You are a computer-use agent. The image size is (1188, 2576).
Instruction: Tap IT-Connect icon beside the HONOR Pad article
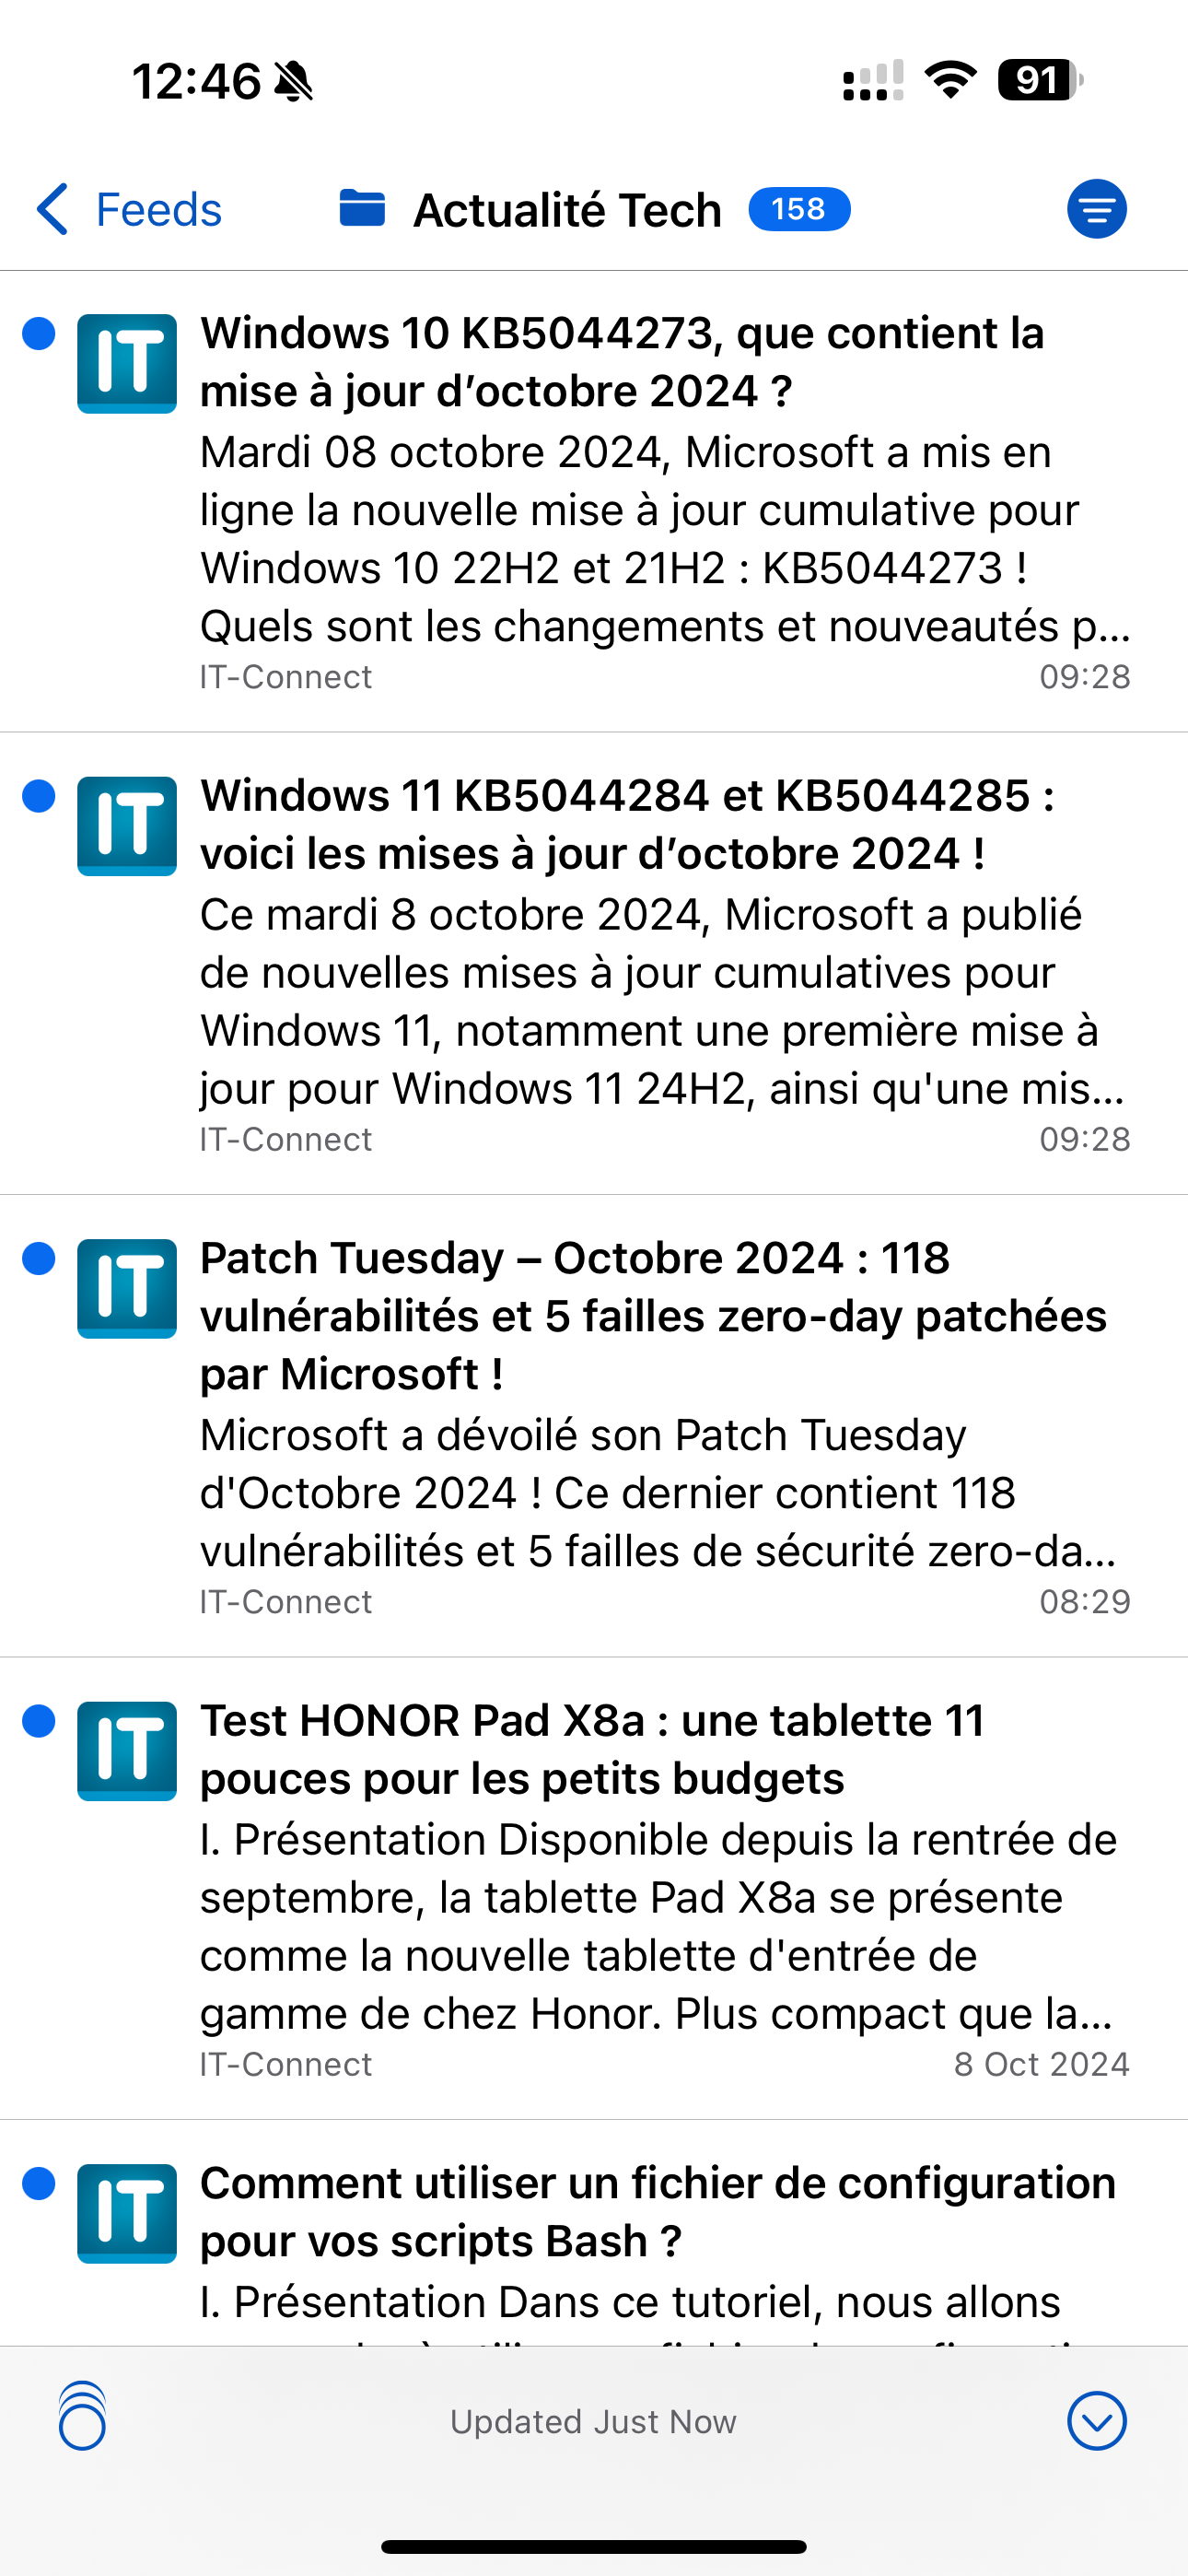(127, 1750)
